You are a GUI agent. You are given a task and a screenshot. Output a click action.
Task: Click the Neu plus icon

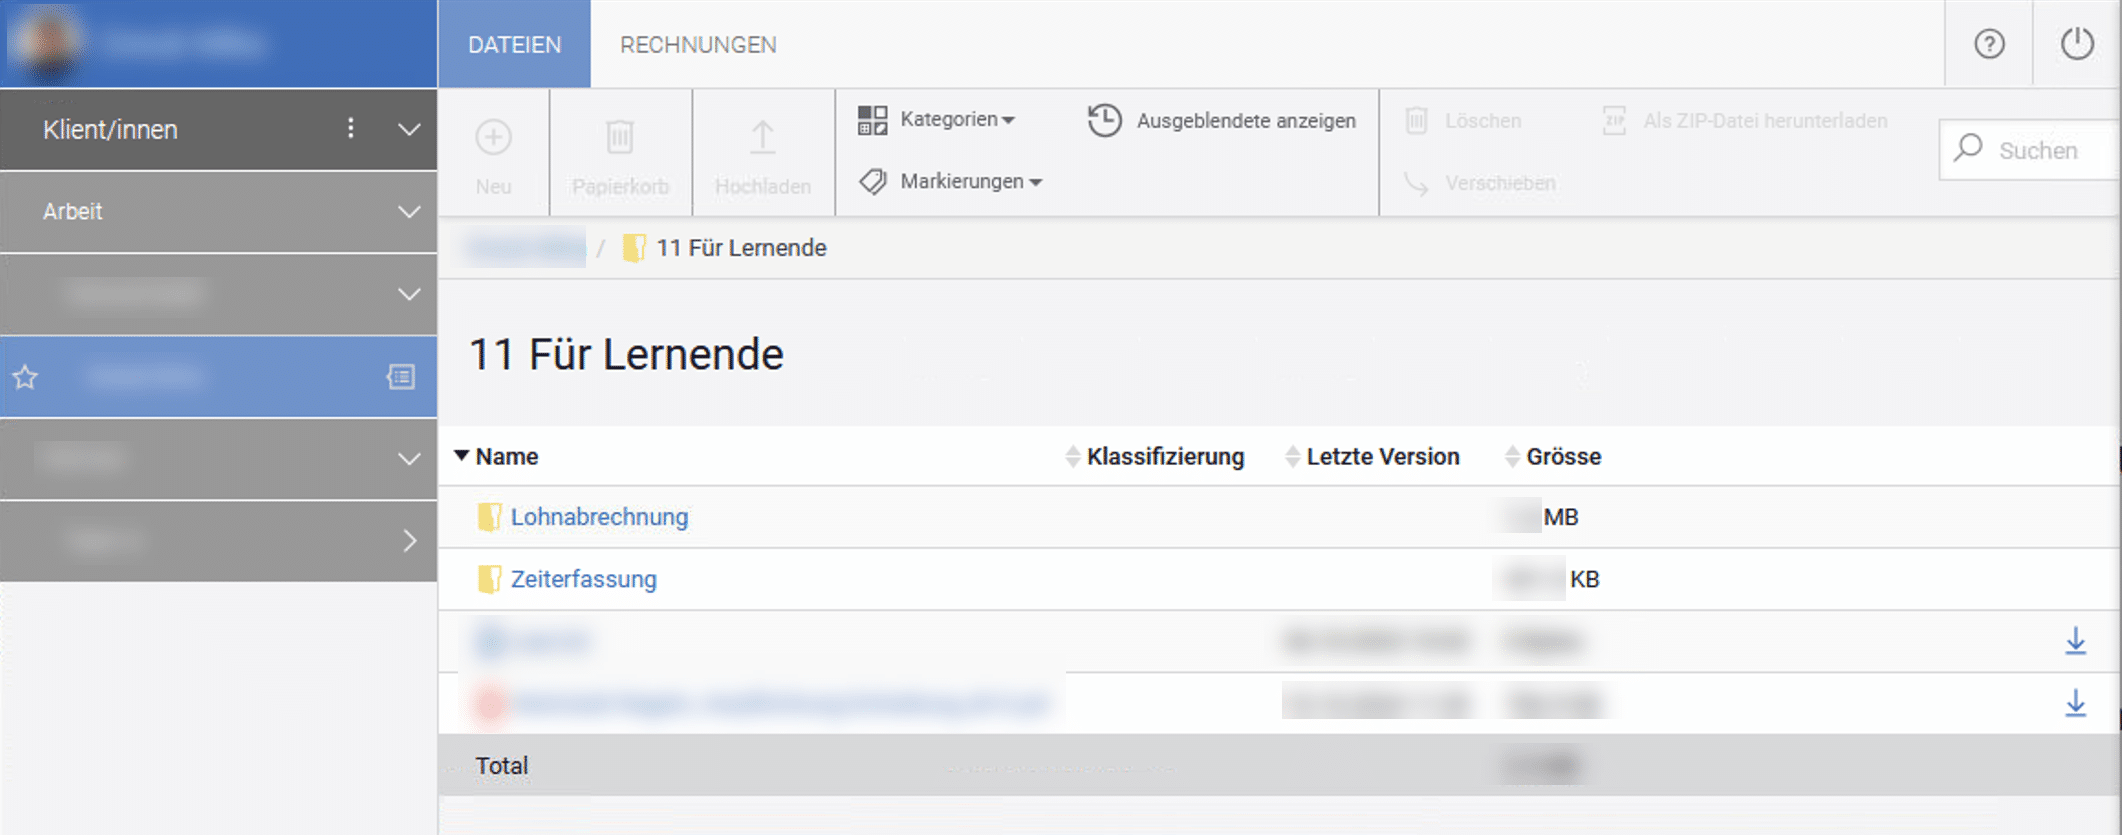click(493, 138)
